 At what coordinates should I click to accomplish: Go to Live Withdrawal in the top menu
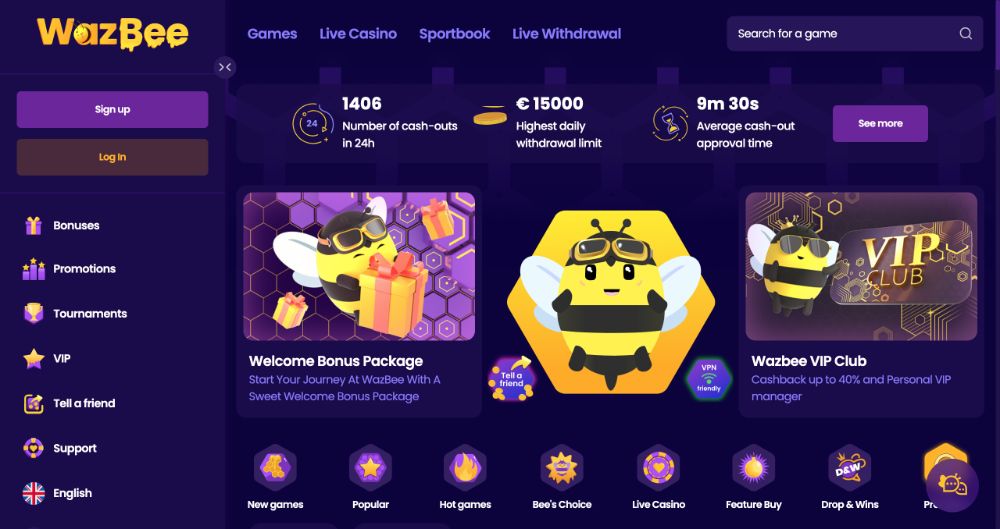pyautogui.click(x=566, y=34)
